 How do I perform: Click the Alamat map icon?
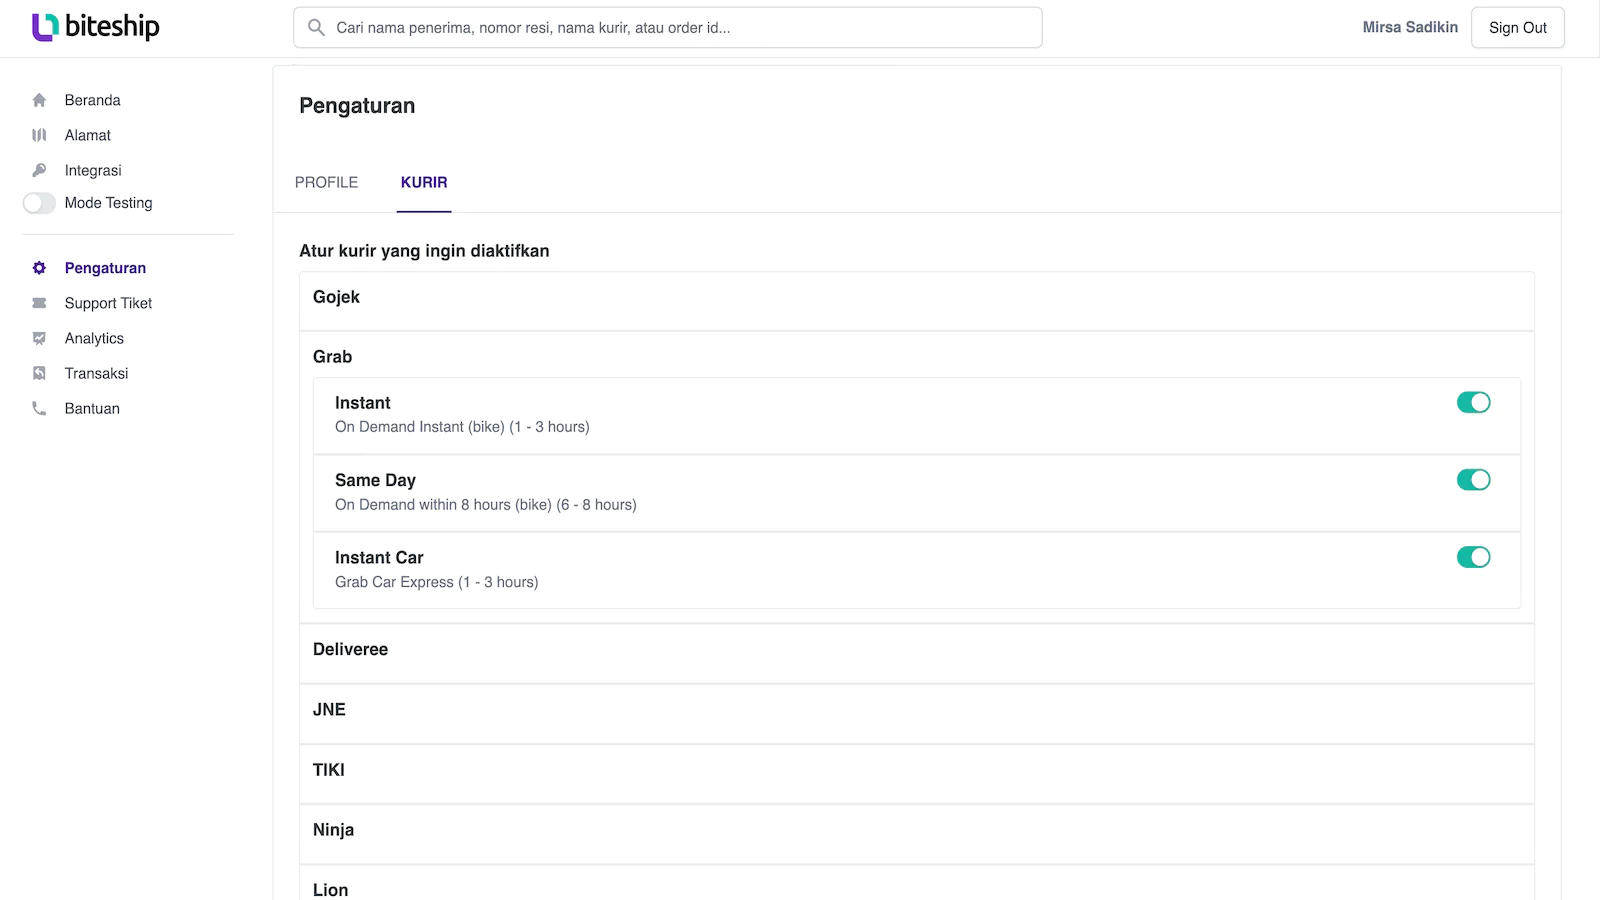click(39, 135)
